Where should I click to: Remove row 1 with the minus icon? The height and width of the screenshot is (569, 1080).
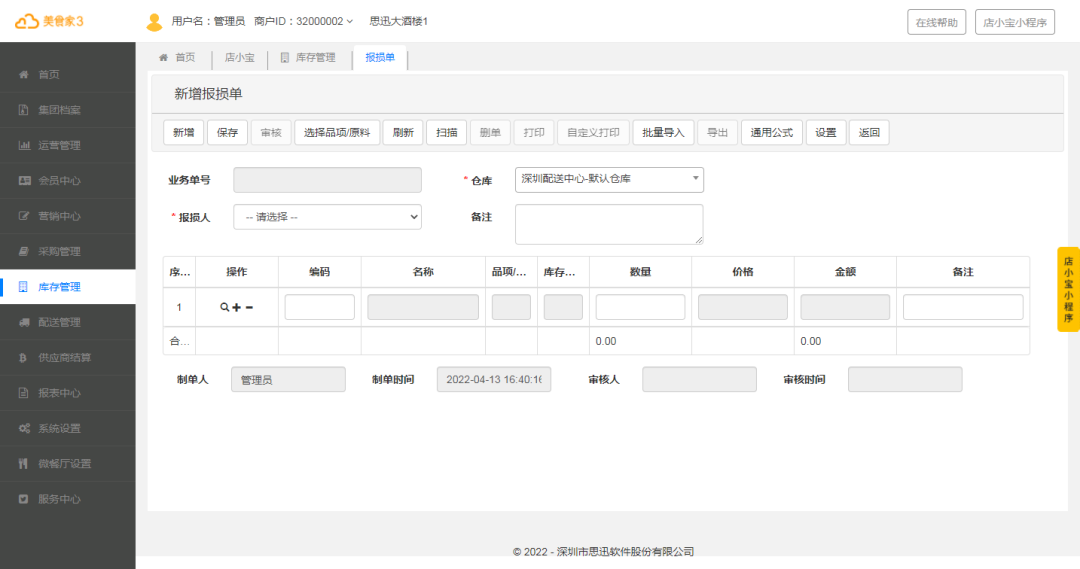coord(249,307)
